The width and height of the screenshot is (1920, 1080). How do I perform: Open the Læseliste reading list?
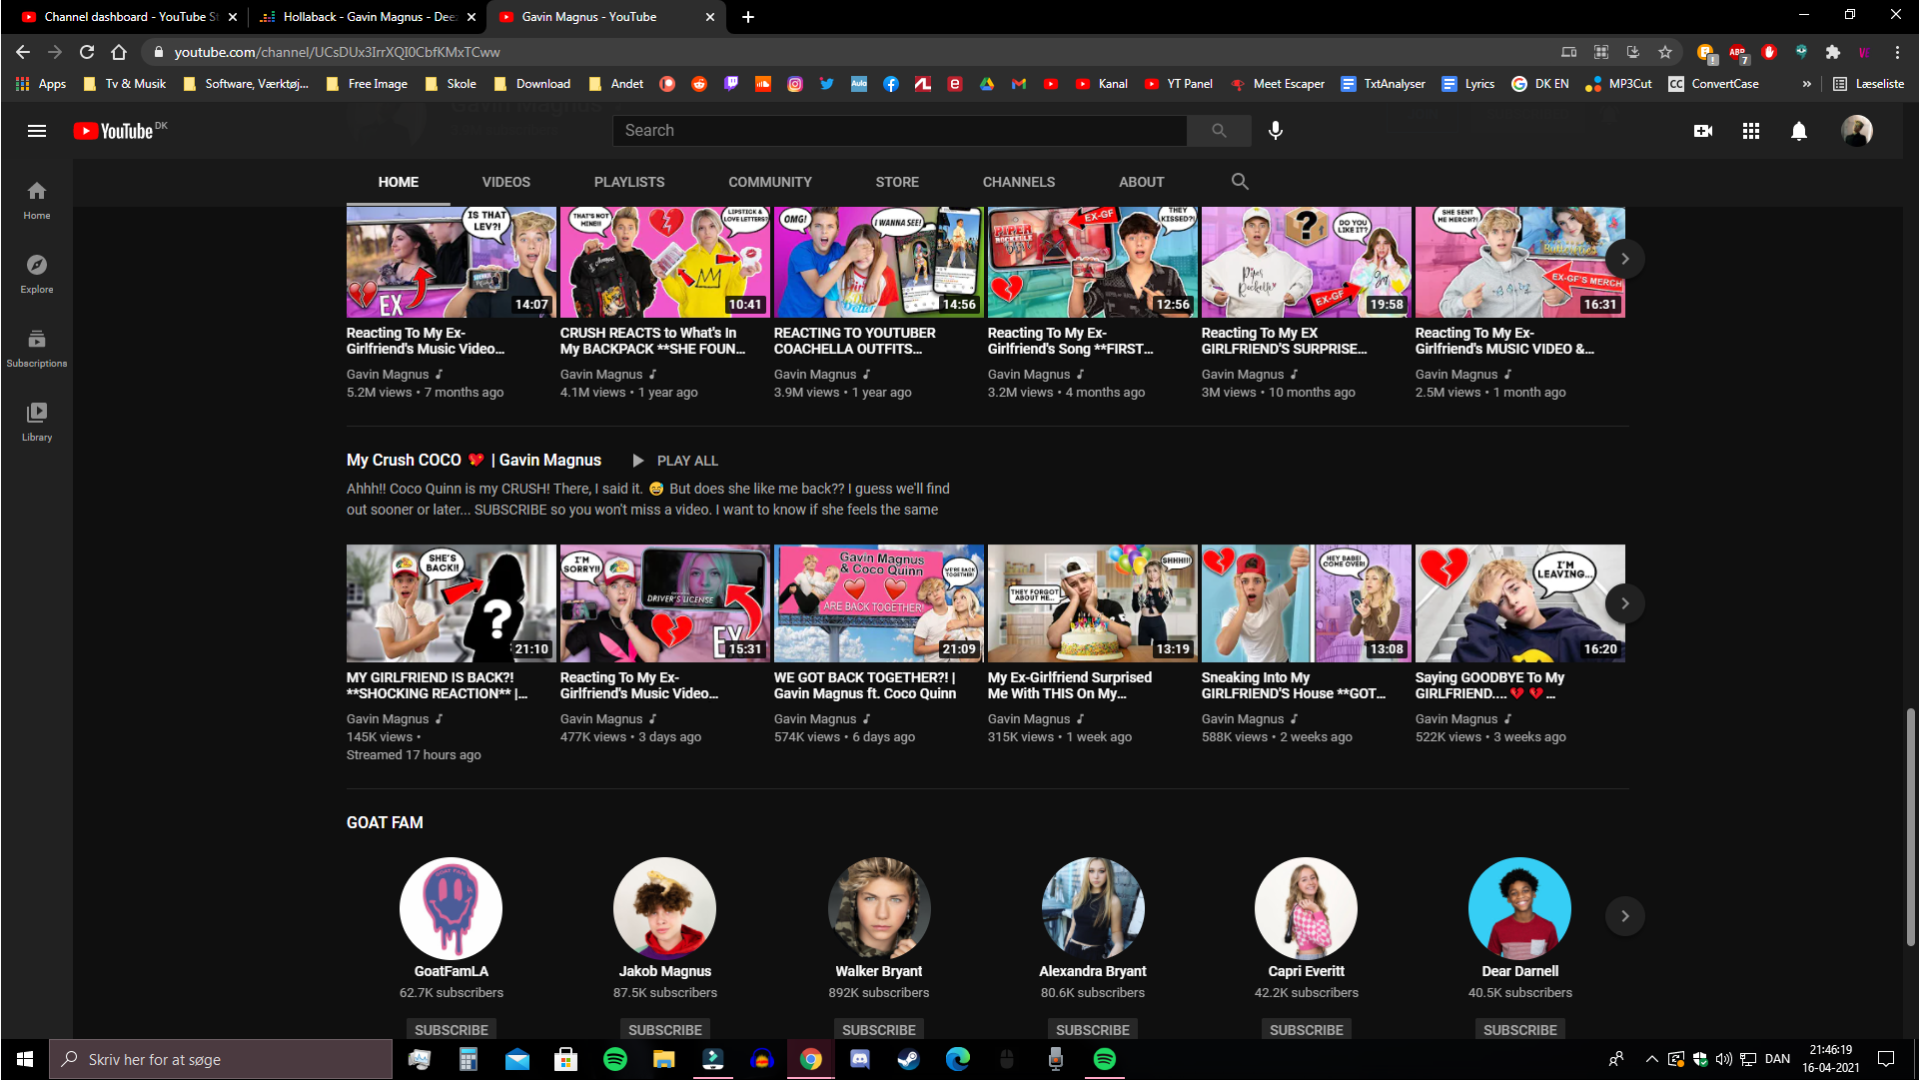tap(1868, 84)
